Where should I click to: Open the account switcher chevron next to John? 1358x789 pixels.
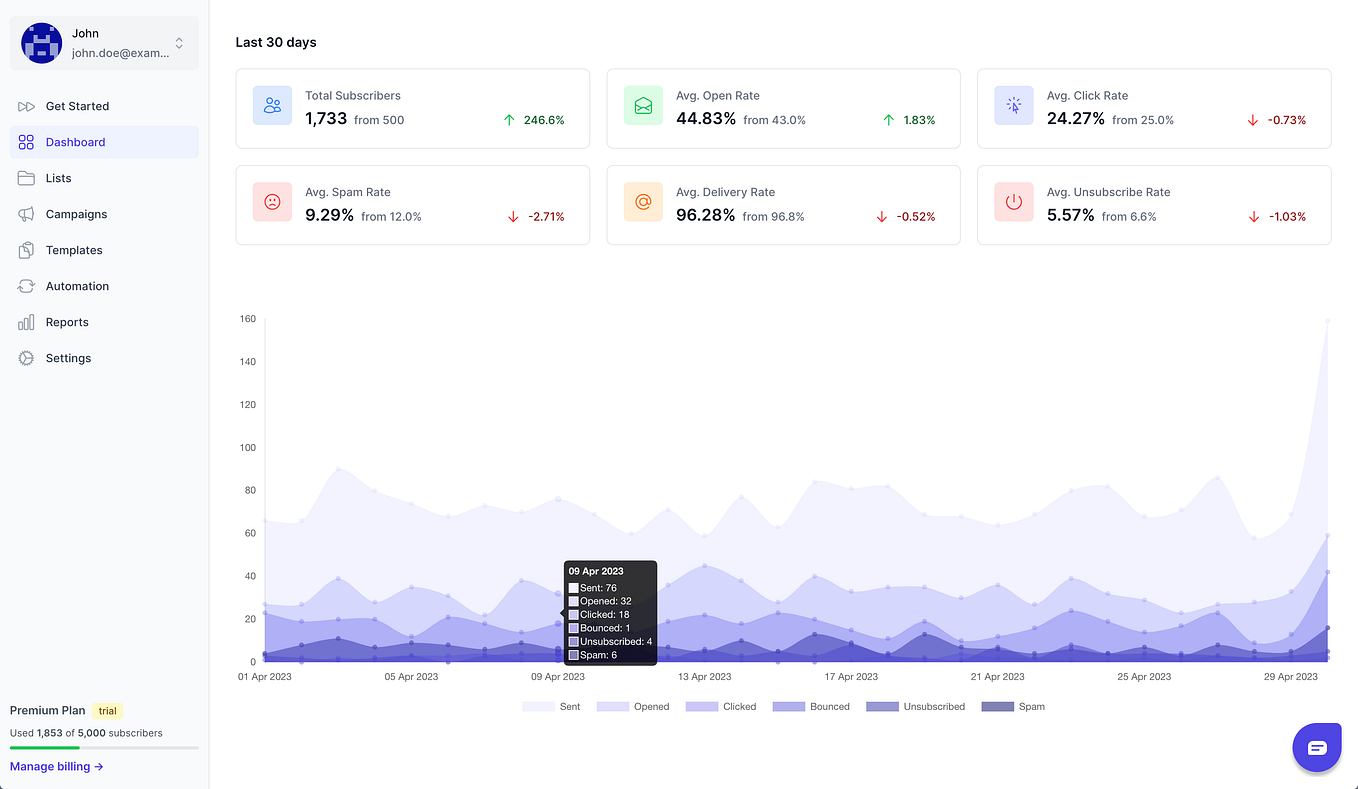tap(178, 43)
